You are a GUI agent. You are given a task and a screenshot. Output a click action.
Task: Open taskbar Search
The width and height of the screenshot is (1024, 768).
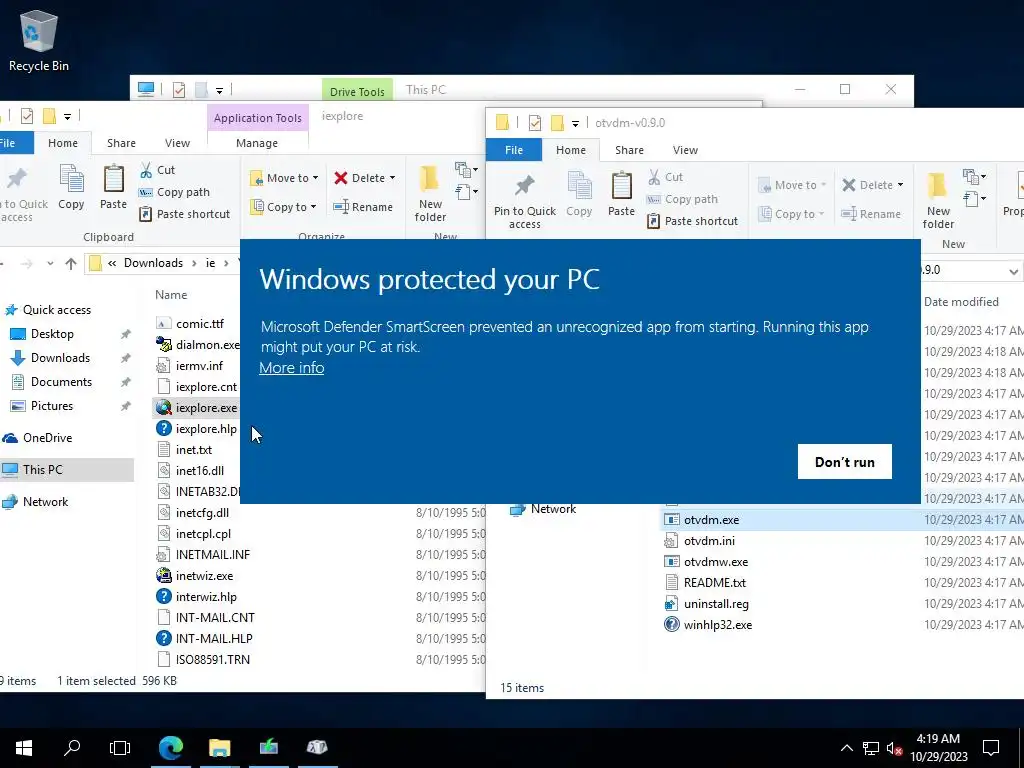click(x=72, y=748)
